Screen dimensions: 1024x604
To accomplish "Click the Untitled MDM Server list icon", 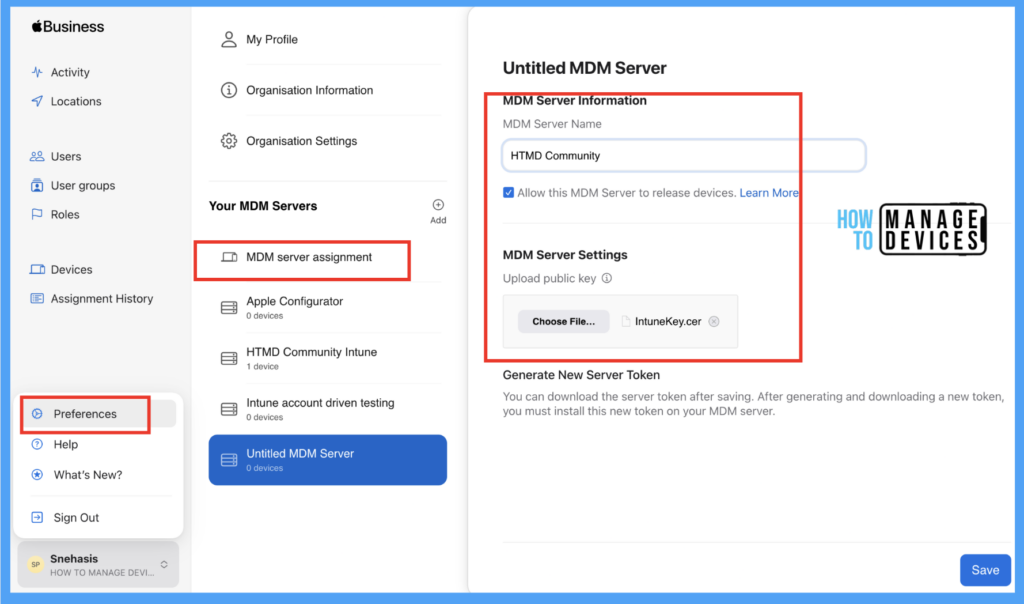I will point(229,460).
